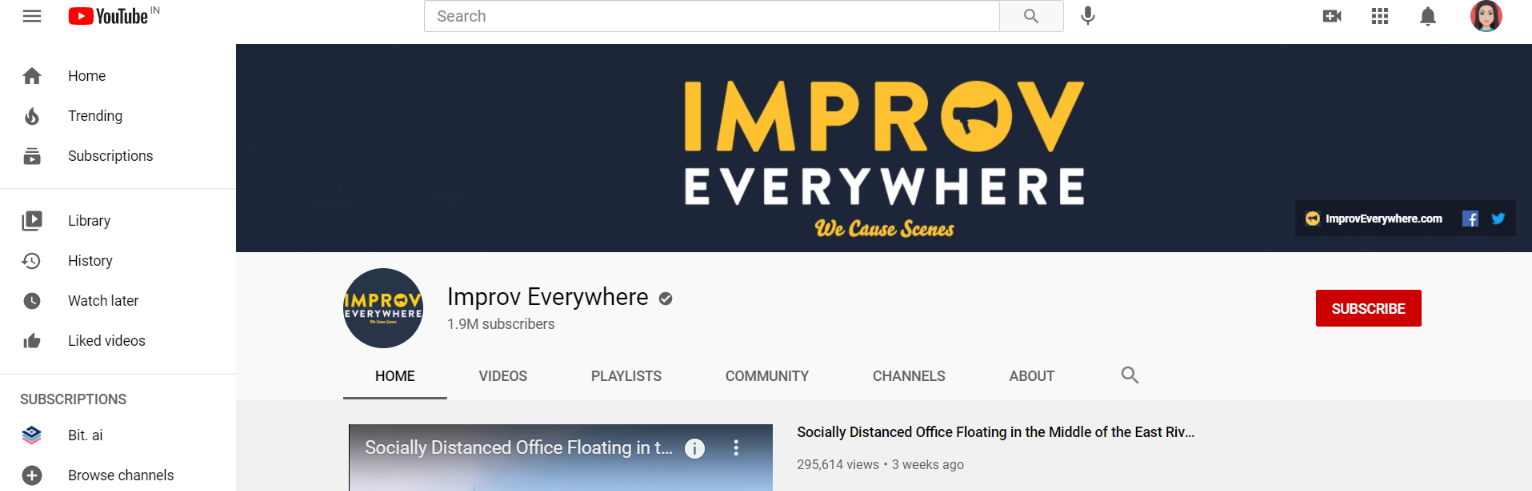Screen dimensions: 1532x491
Task: Click Liked videos label
Action: [x=107, y=341]
